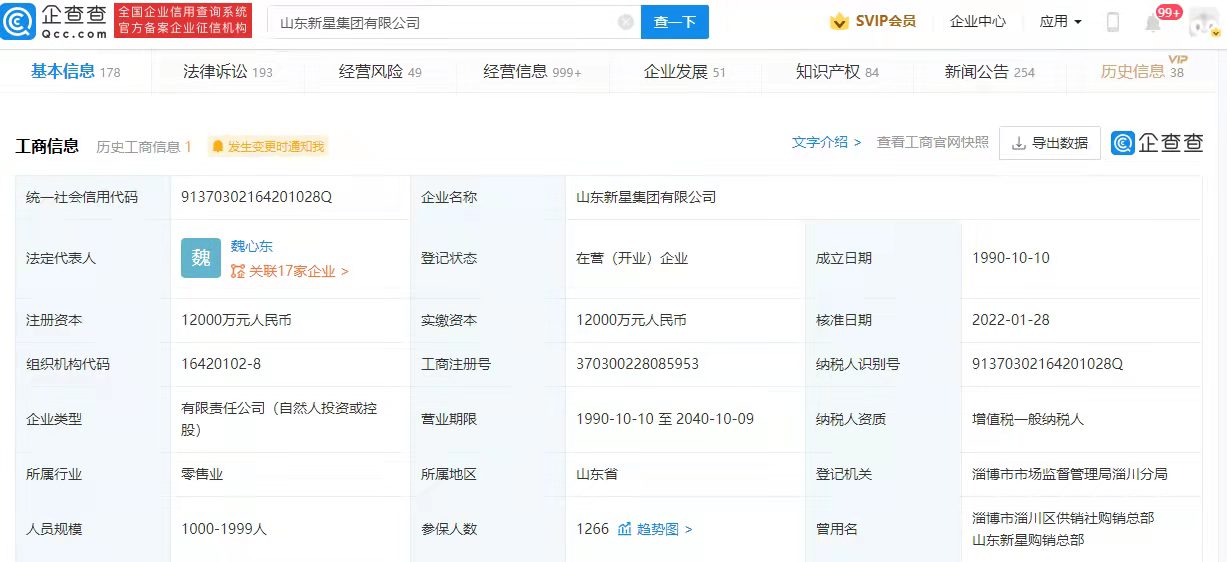
Task: Open the 经营风险 tab
Action: tap(380, 72)
